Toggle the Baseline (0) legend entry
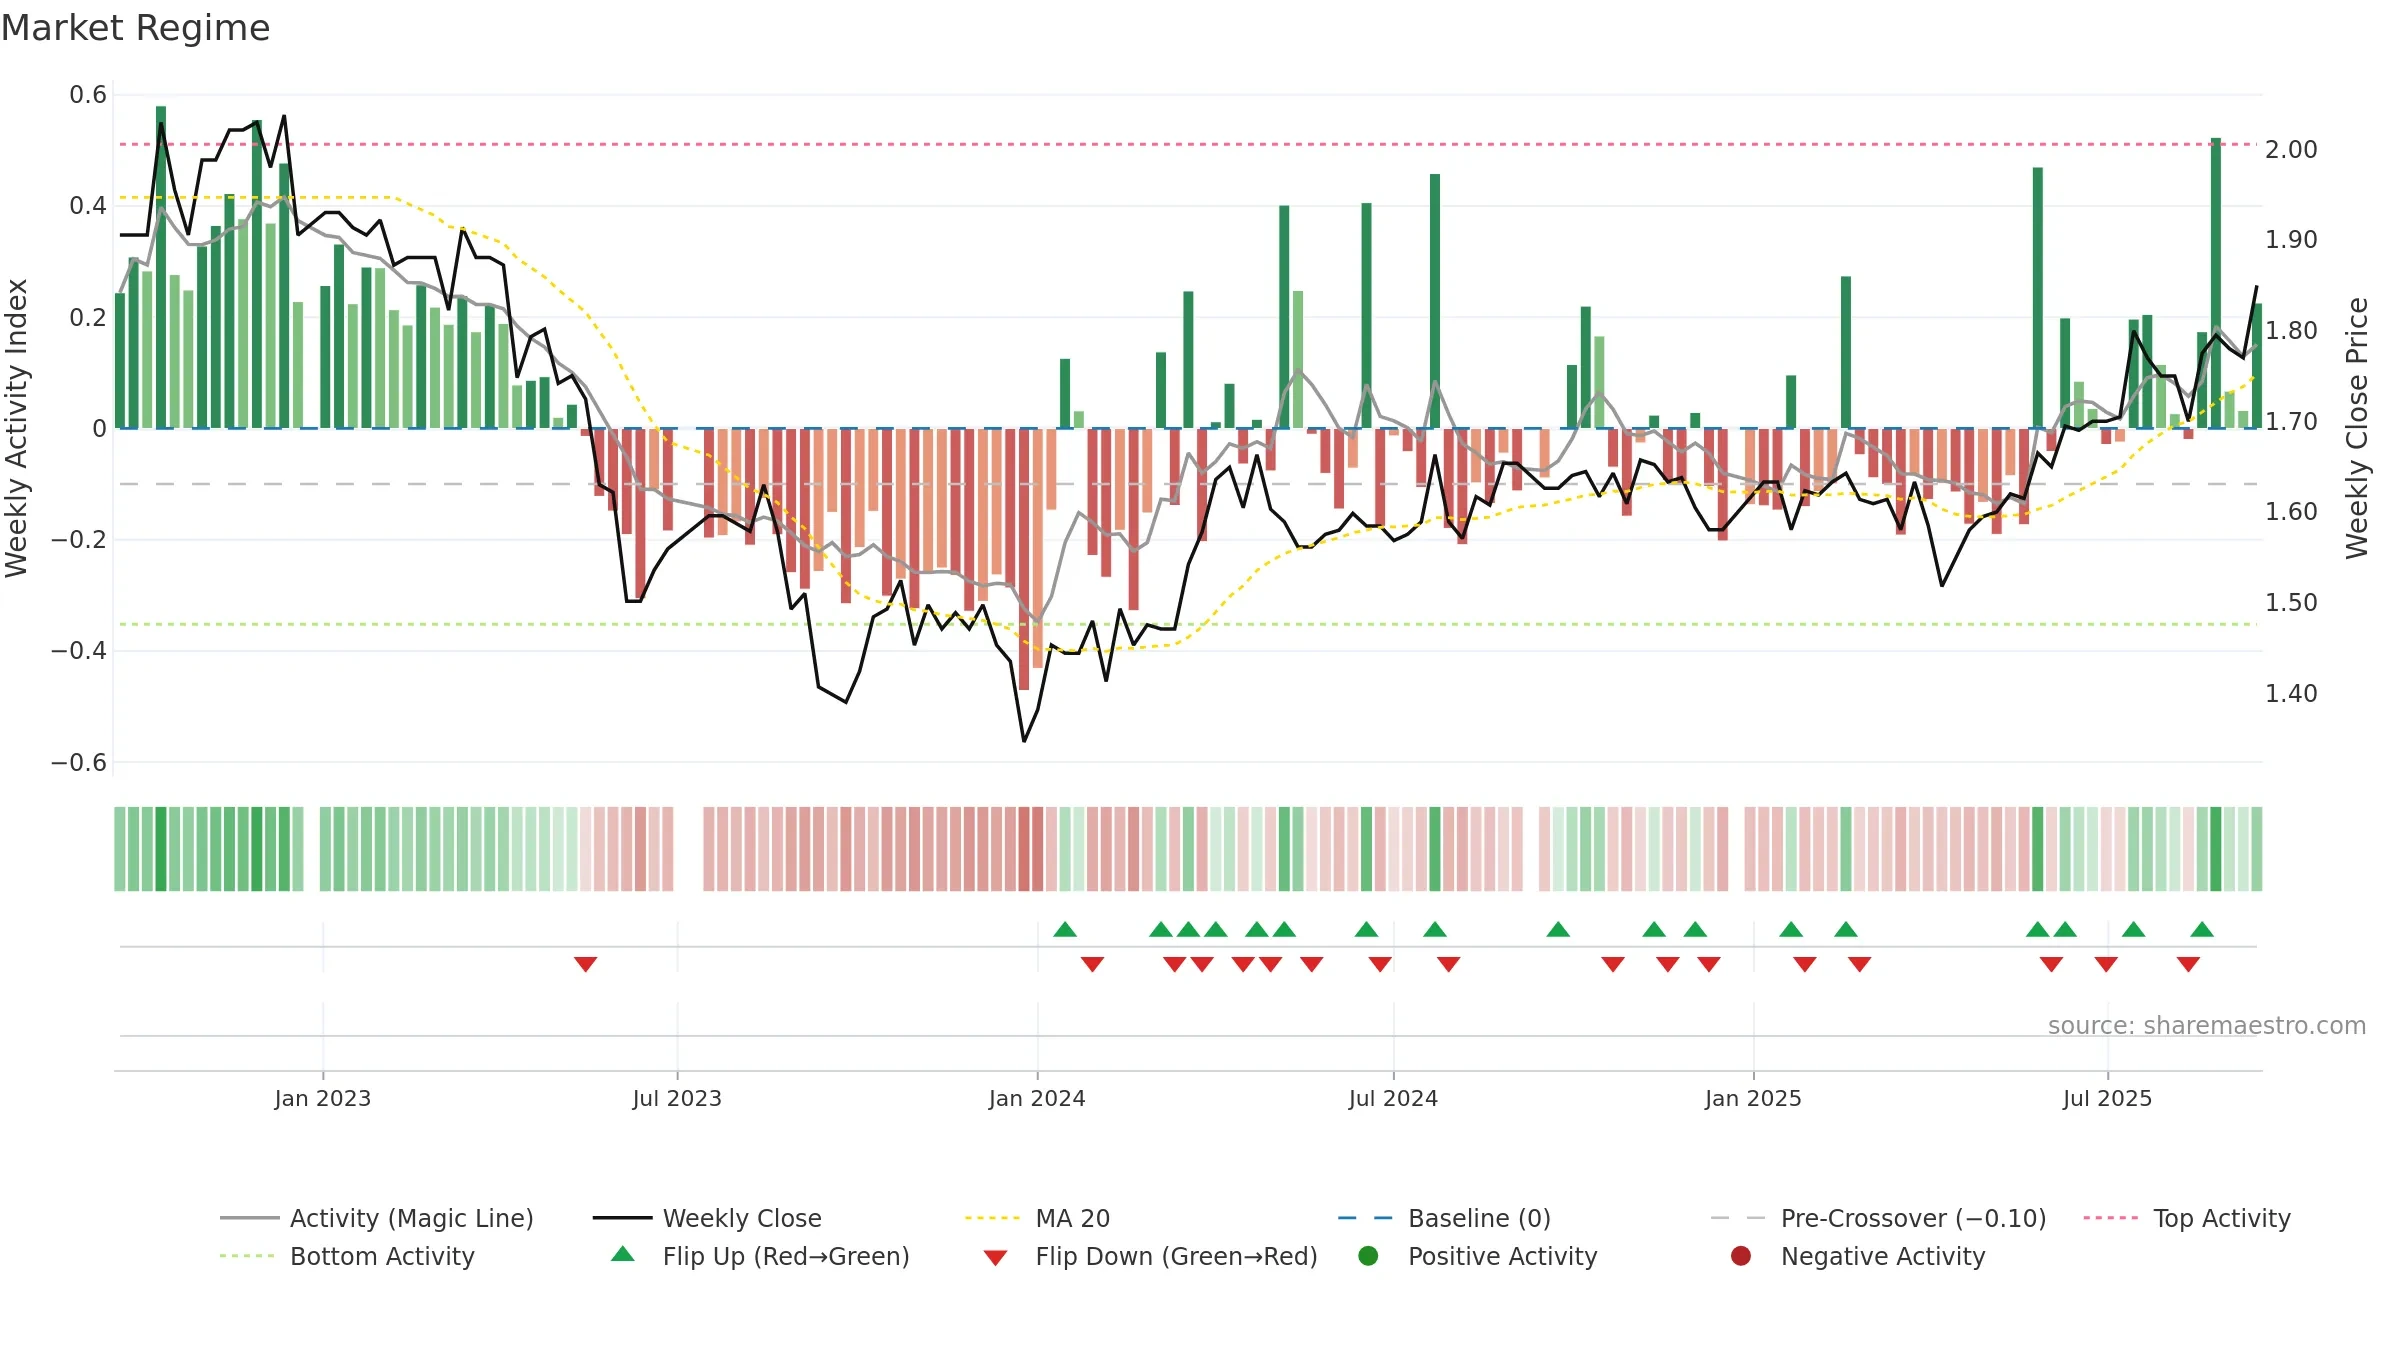Viewport: 2400px width, 1350px height. pyautogui.click(x=1445, y=1218)
